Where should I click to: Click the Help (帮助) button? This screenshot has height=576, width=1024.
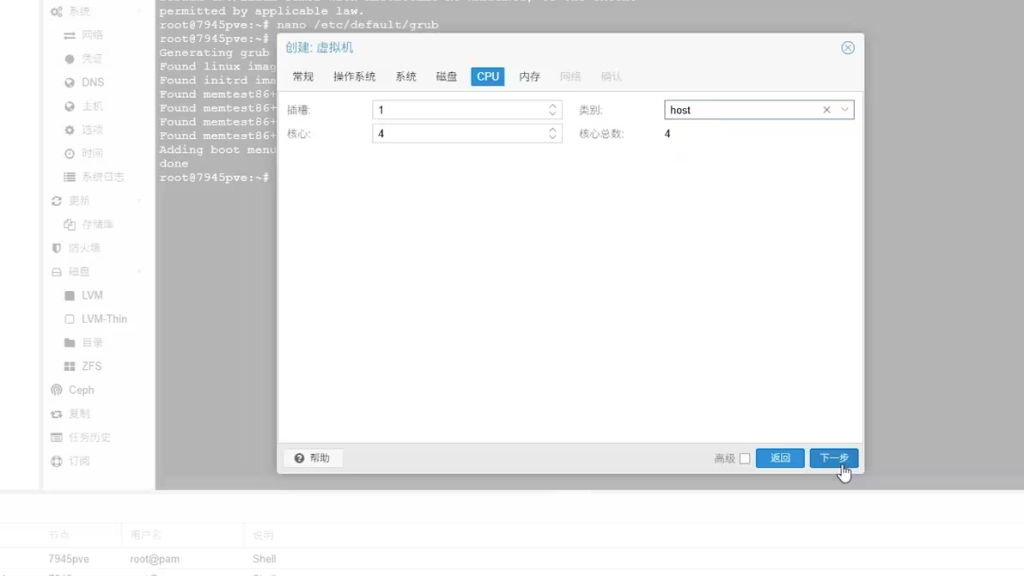tap(312, 458)
